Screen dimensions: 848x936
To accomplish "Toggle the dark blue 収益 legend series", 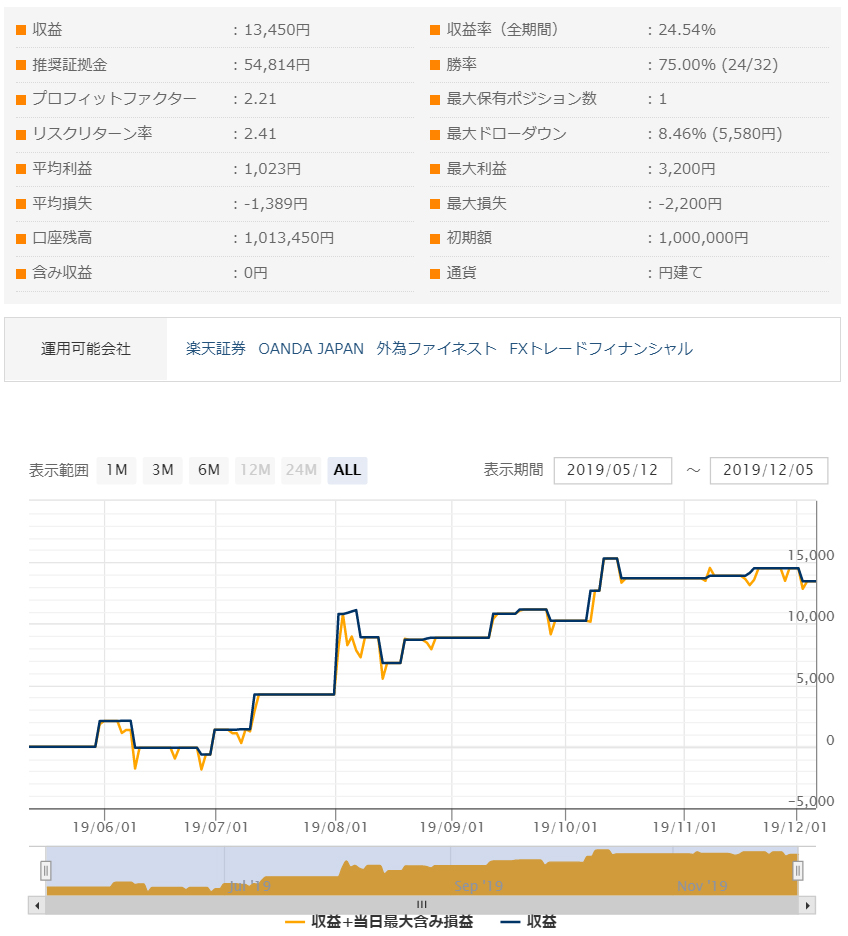I will (x=528, y=921).
